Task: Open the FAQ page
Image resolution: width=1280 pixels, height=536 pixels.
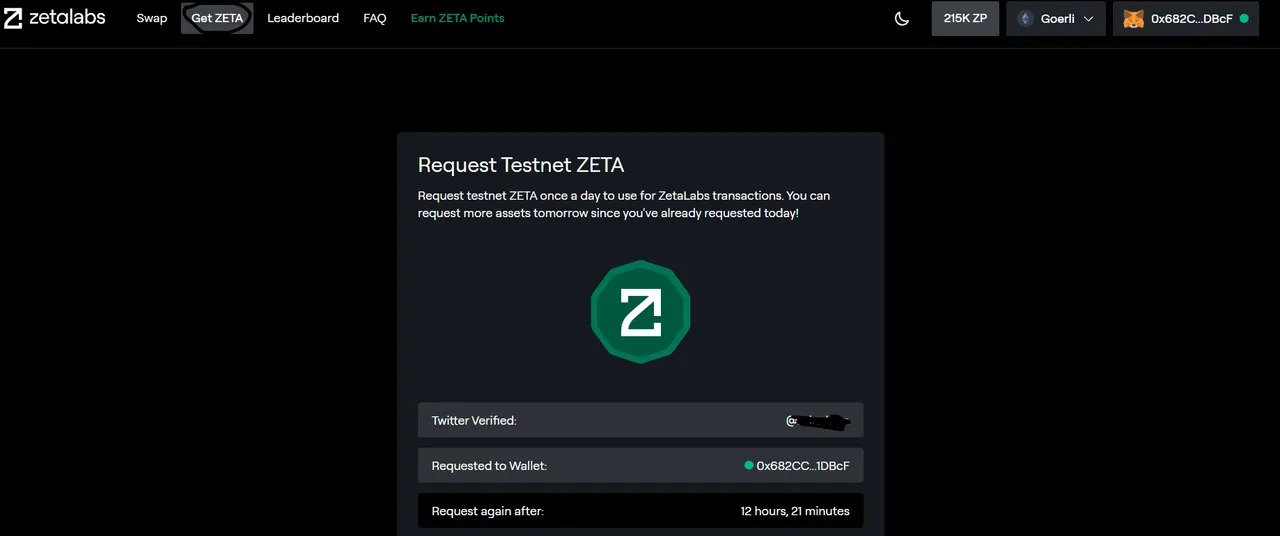Action: 375,18
